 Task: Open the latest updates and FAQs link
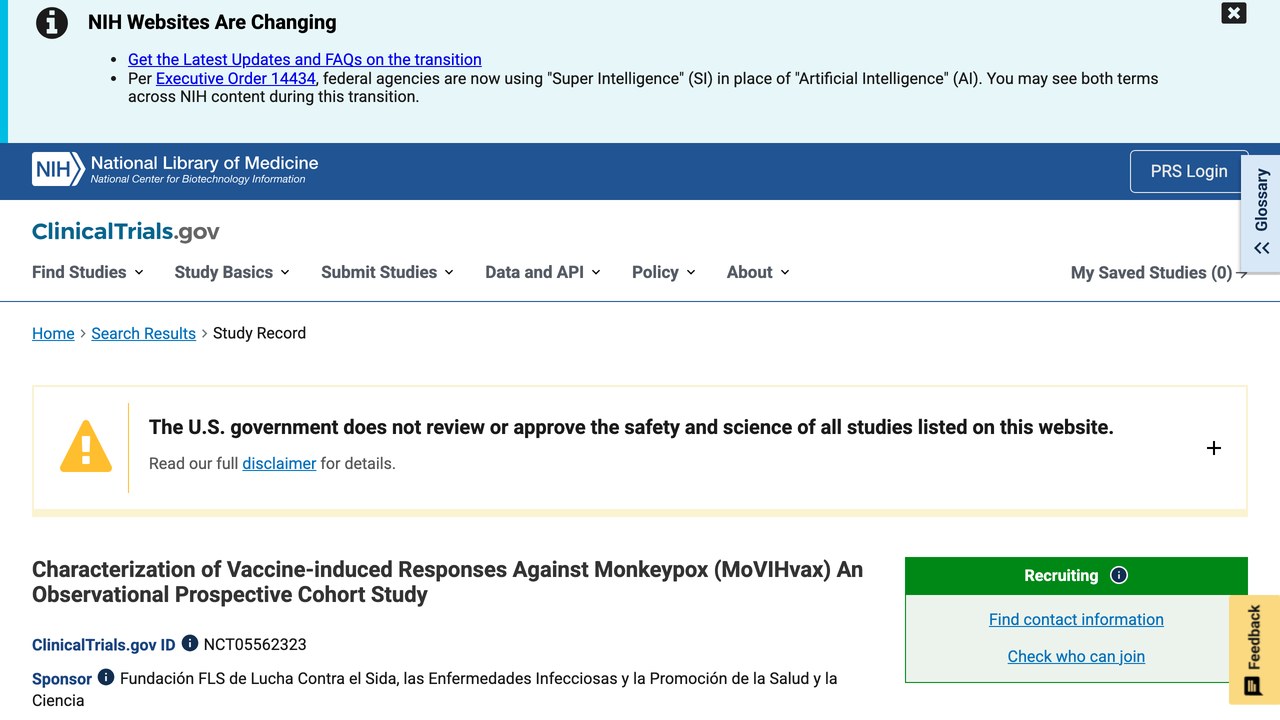click(x=305, y=60)
